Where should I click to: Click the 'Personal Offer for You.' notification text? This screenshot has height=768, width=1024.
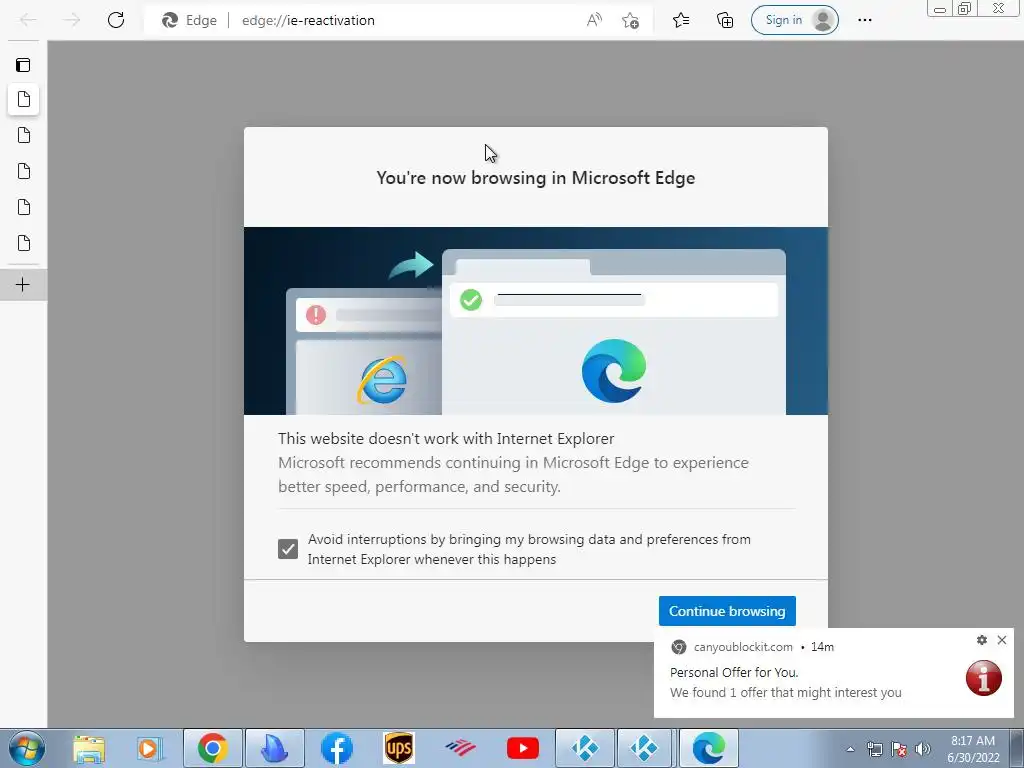tap(734, 672)
